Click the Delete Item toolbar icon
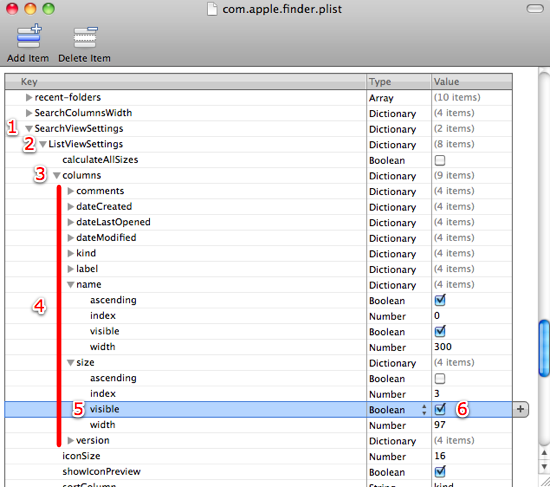550x487 pixels. pyautogui.click(x=85, y=37)
